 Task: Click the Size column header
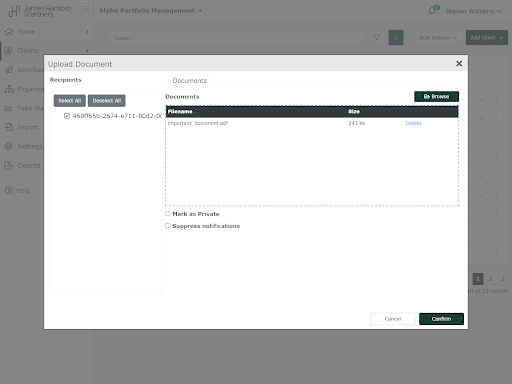point(354,111)
